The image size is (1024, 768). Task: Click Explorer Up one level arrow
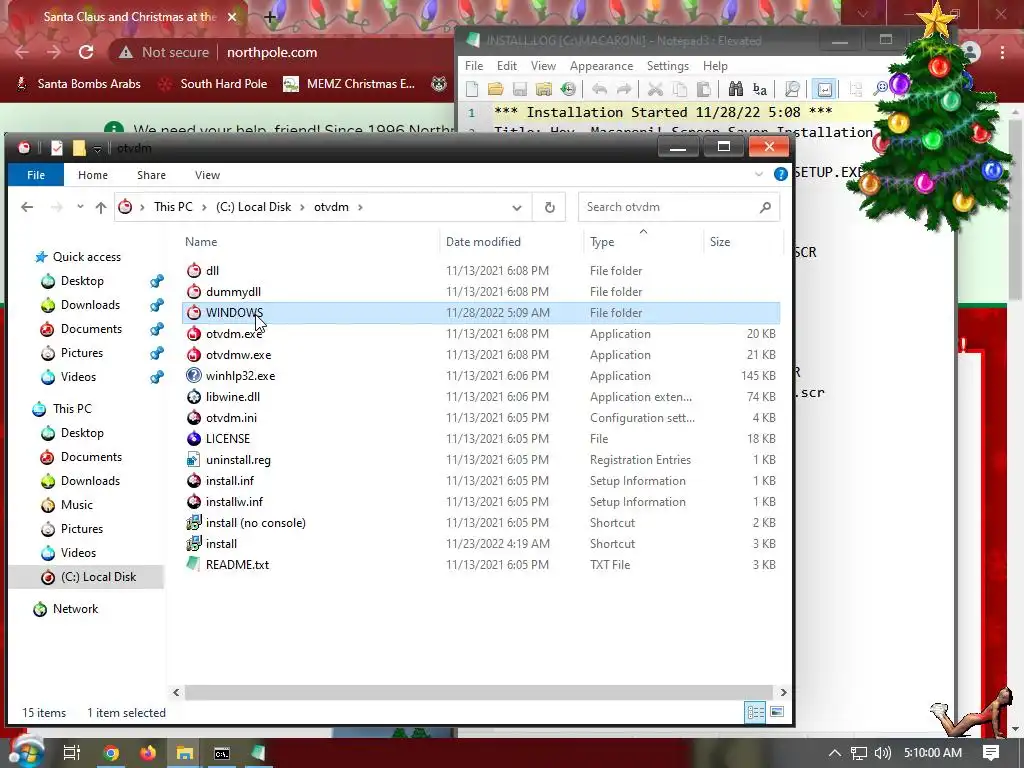pyautogui.click(x=101, y=207)
